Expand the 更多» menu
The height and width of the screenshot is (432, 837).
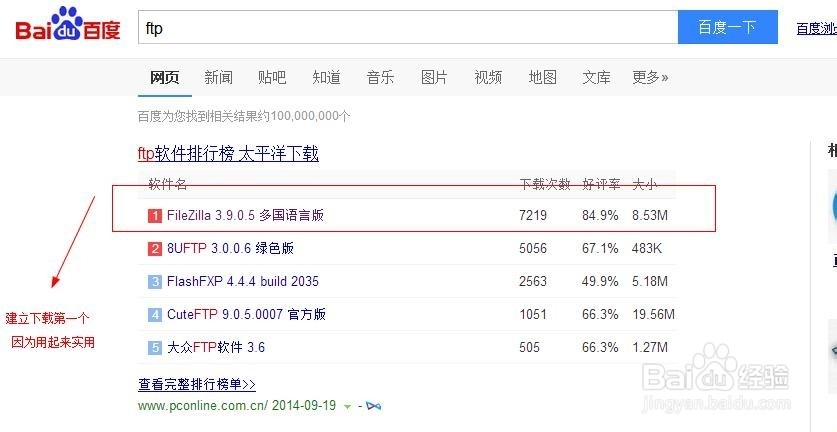point(650,77)
